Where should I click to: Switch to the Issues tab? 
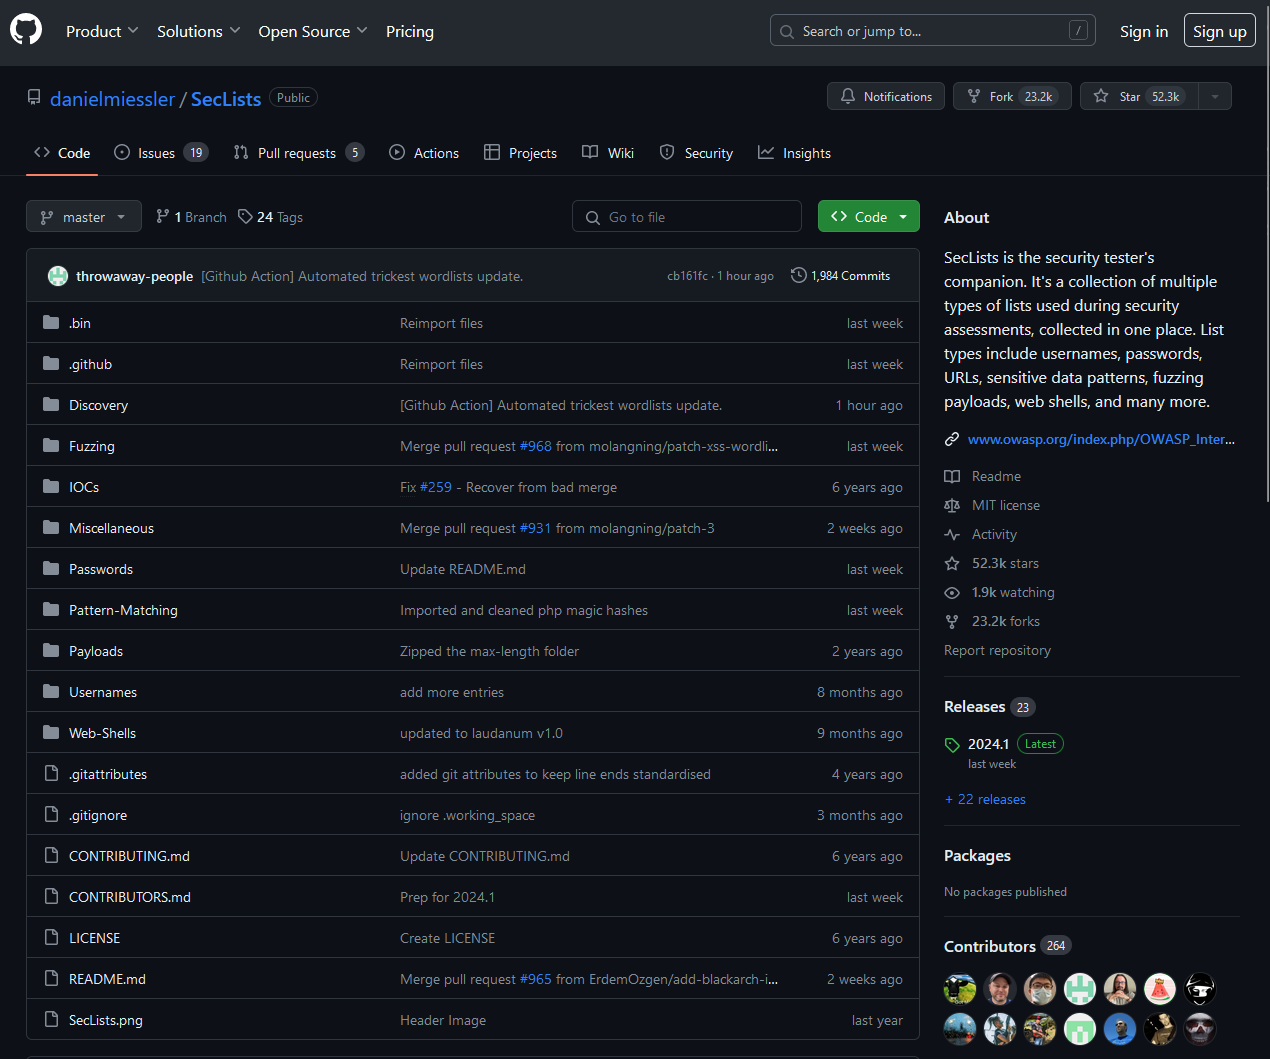161,152
